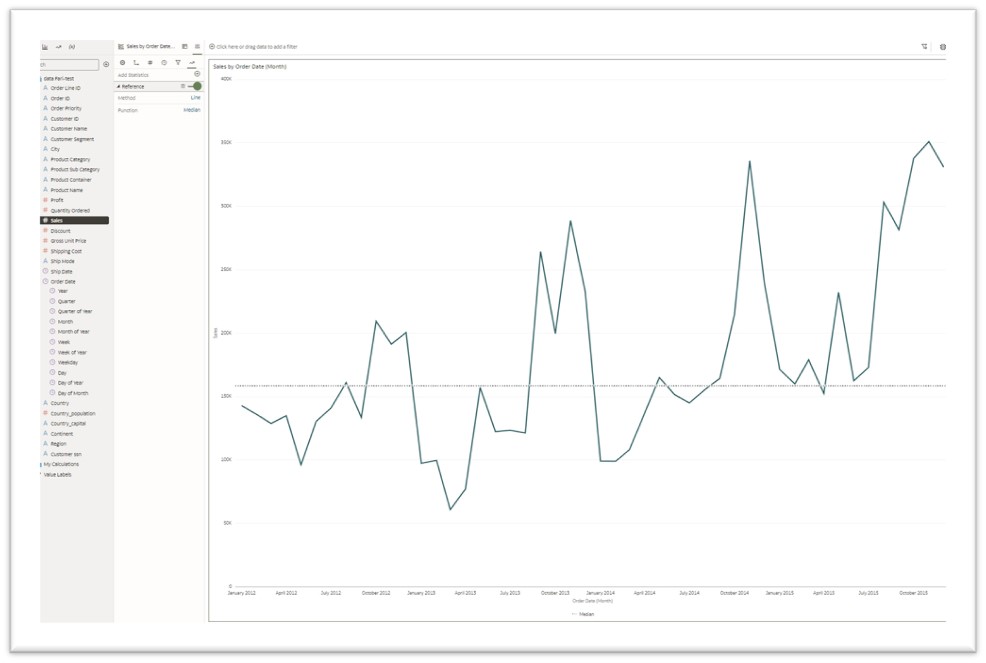Select the trend icon in the left sidebar
The image size is (986, 663).
[x=60, y=46]
